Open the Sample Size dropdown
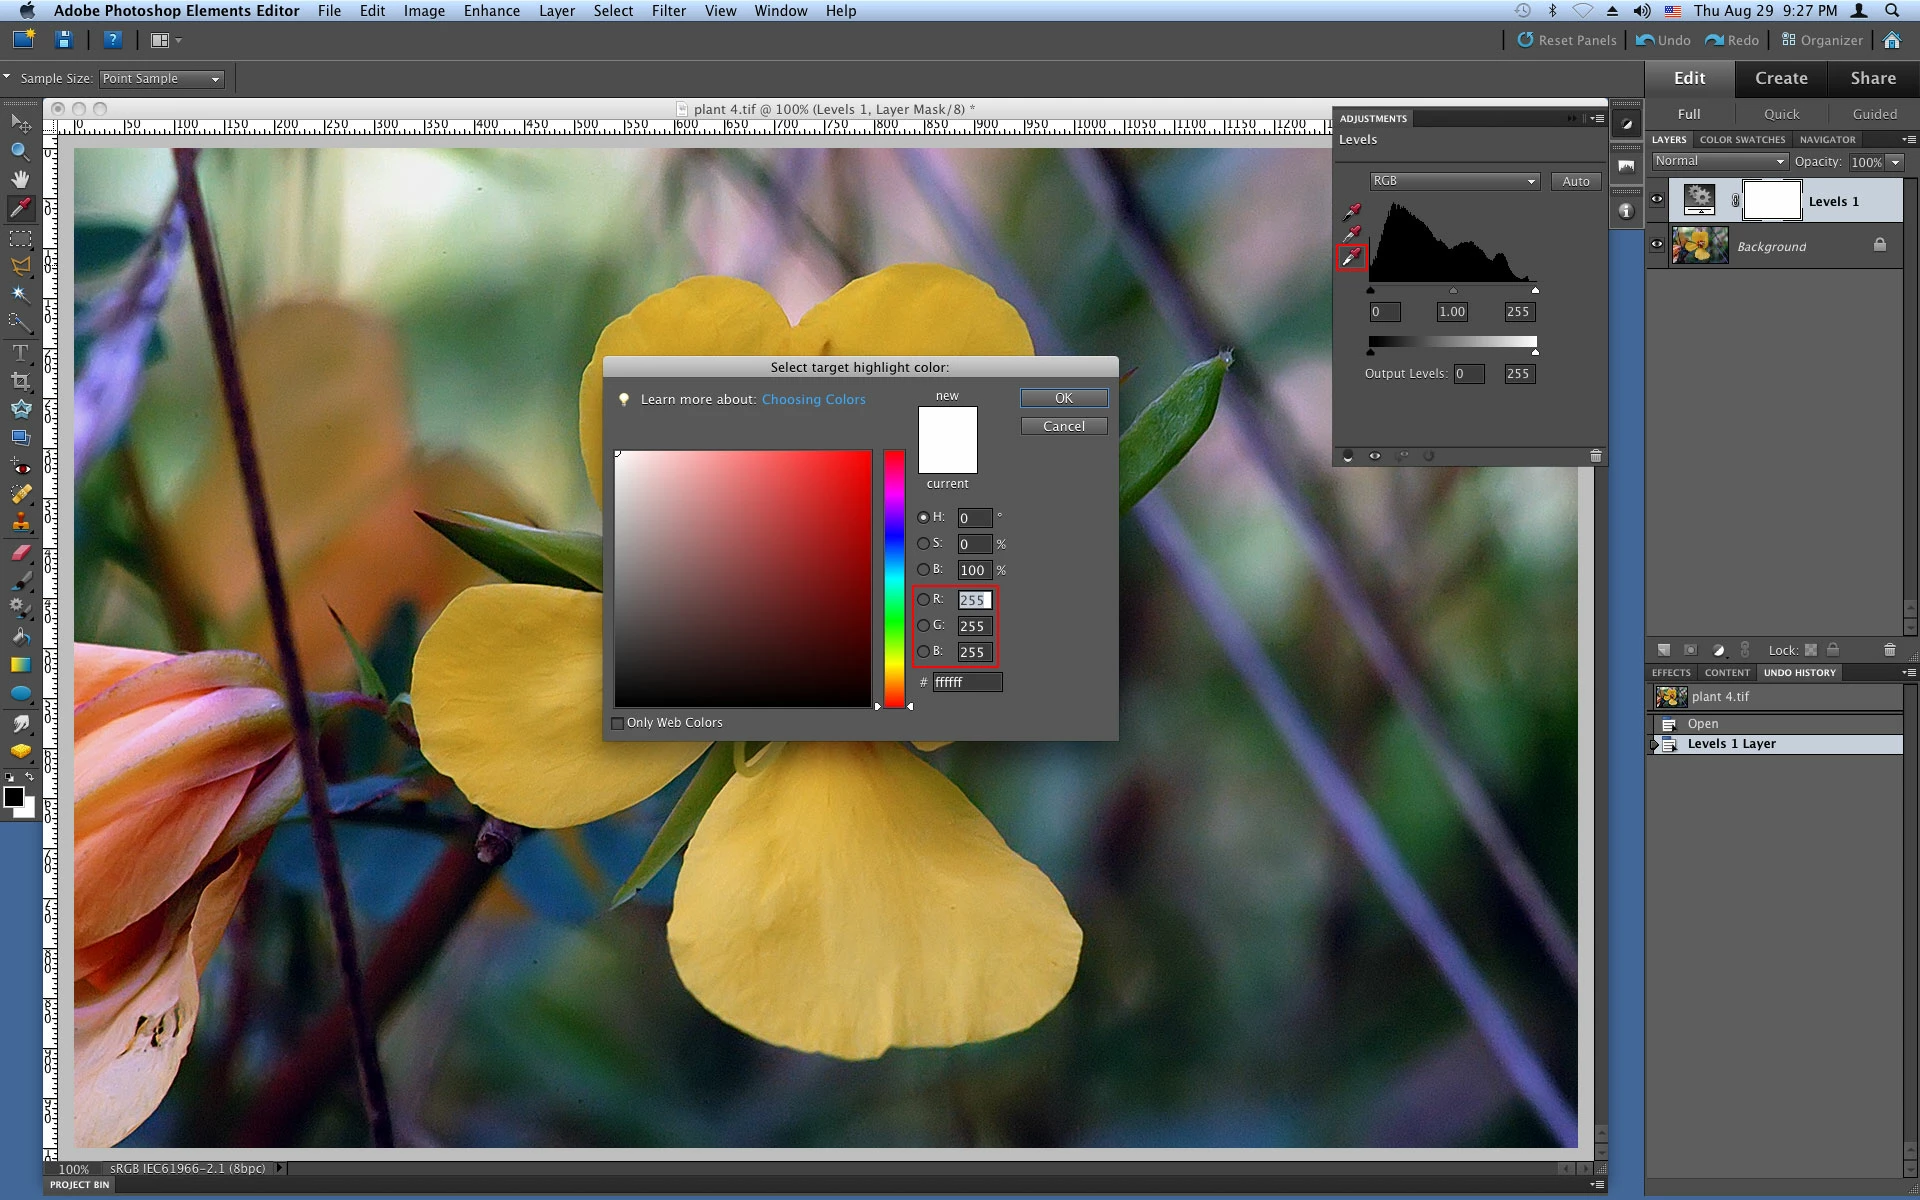The width and height of the screenshot is (1920, 1200). (161, 79)
